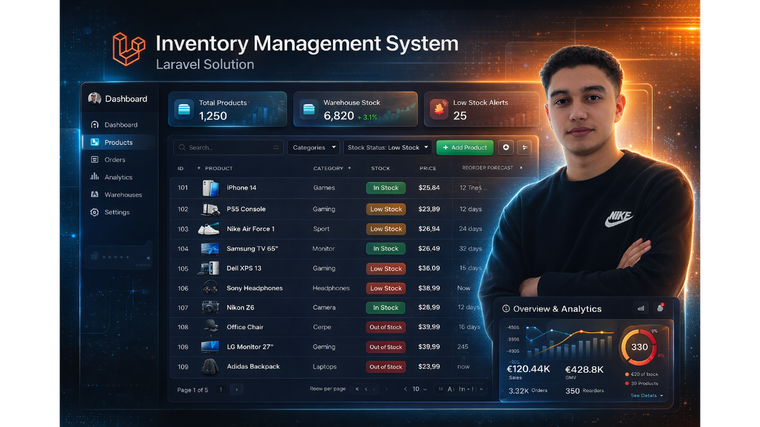The image size is (760, 427).
Task: Click the PS5 Console product image
Action: [x=210, y=209]
